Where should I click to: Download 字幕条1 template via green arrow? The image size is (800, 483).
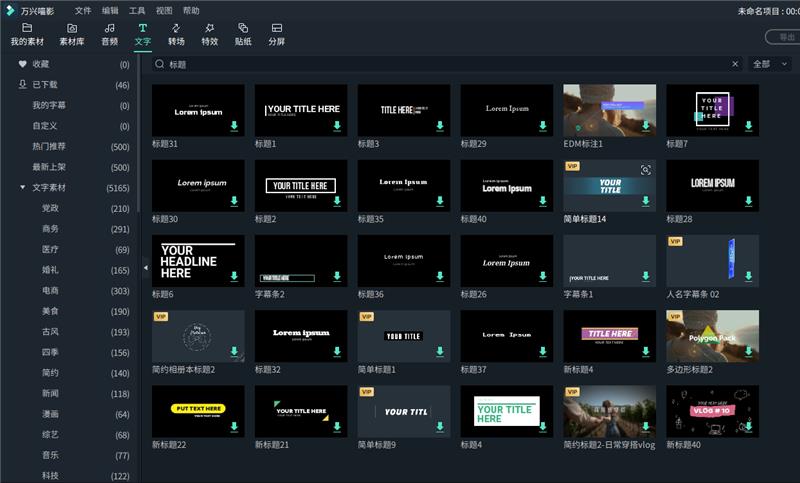pyautogui.click(x=645, y=276)
